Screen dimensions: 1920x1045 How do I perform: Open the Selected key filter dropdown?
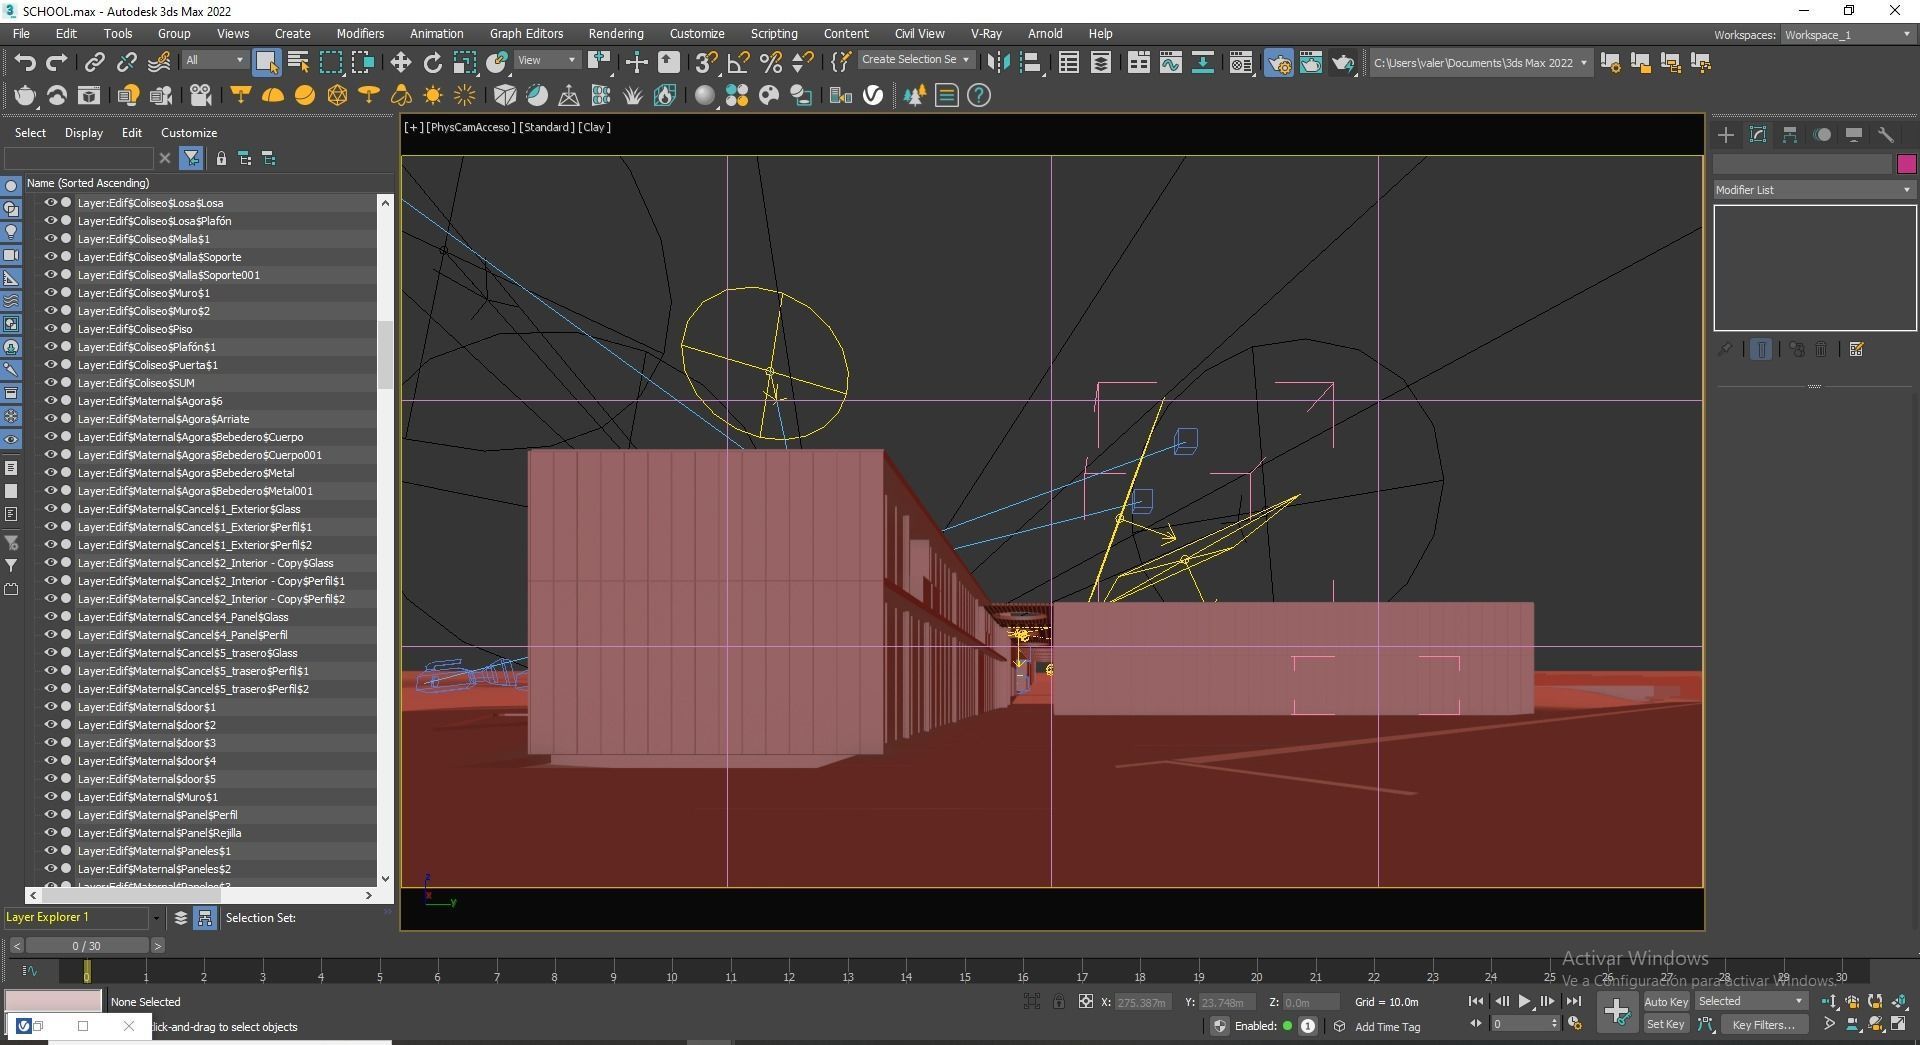click(x=1750, y=1001)
